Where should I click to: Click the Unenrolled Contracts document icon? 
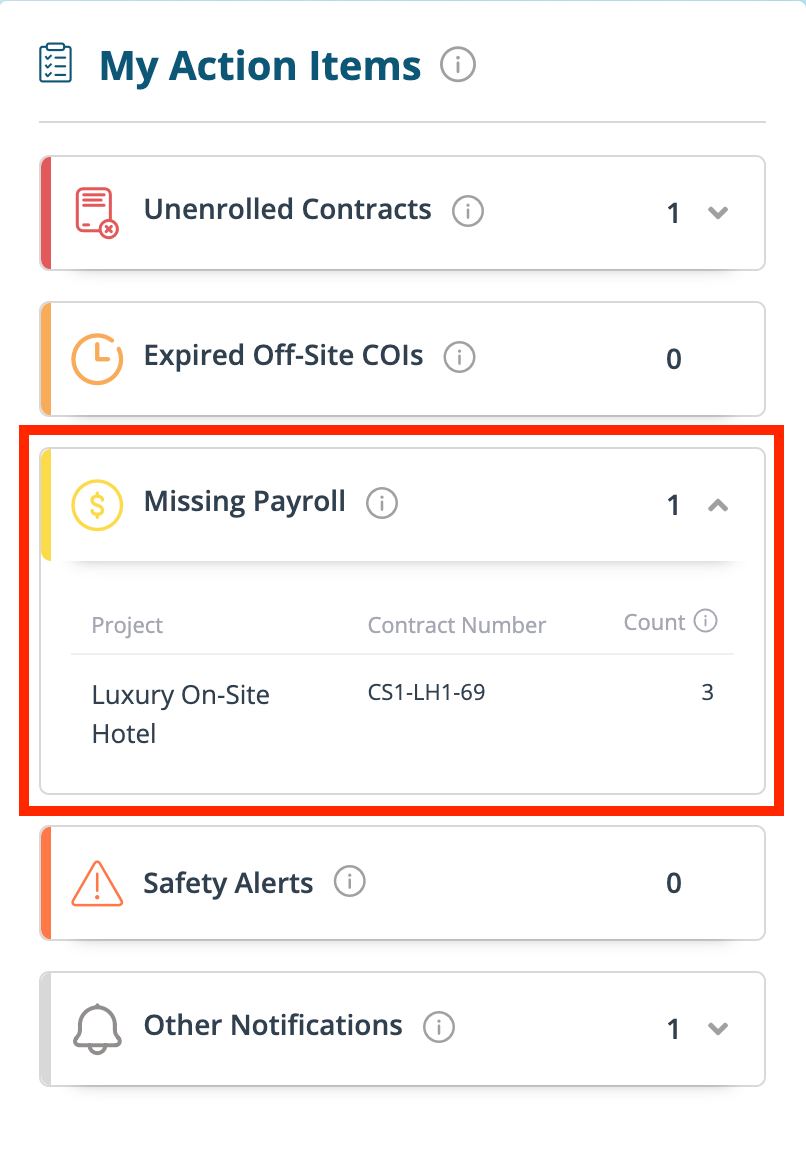pos(96,212)
